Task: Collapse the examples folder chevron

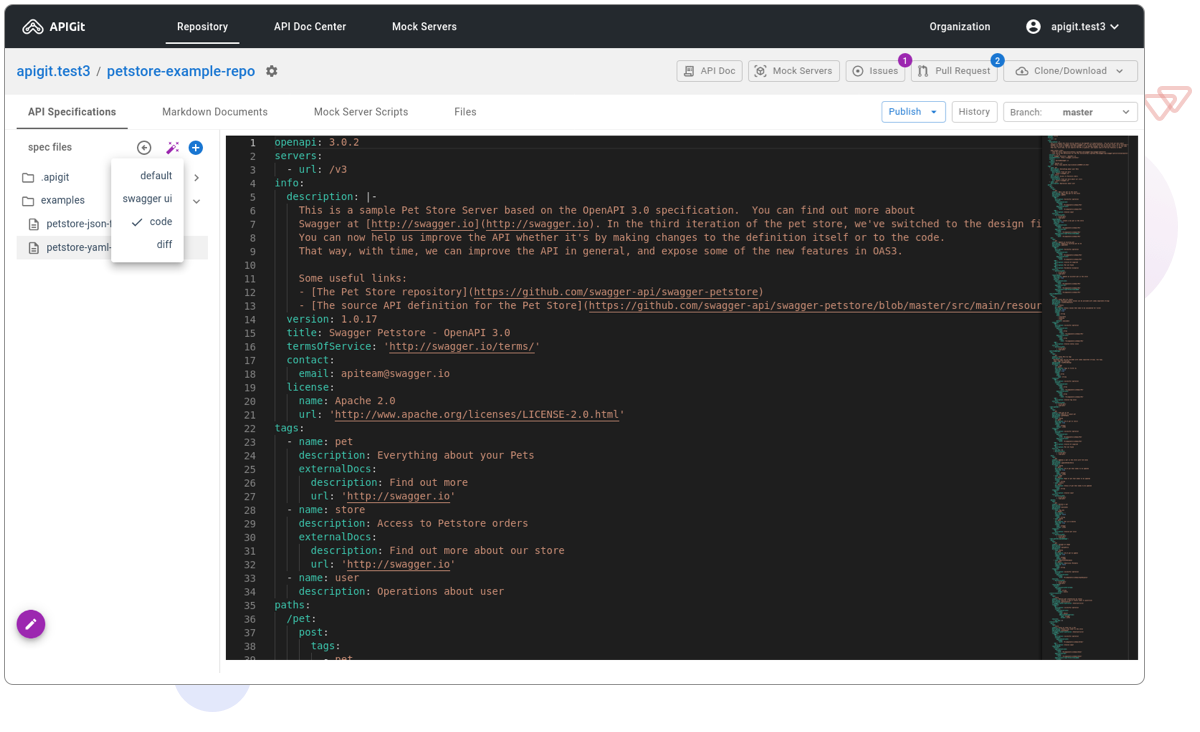Action: point(197,201)
